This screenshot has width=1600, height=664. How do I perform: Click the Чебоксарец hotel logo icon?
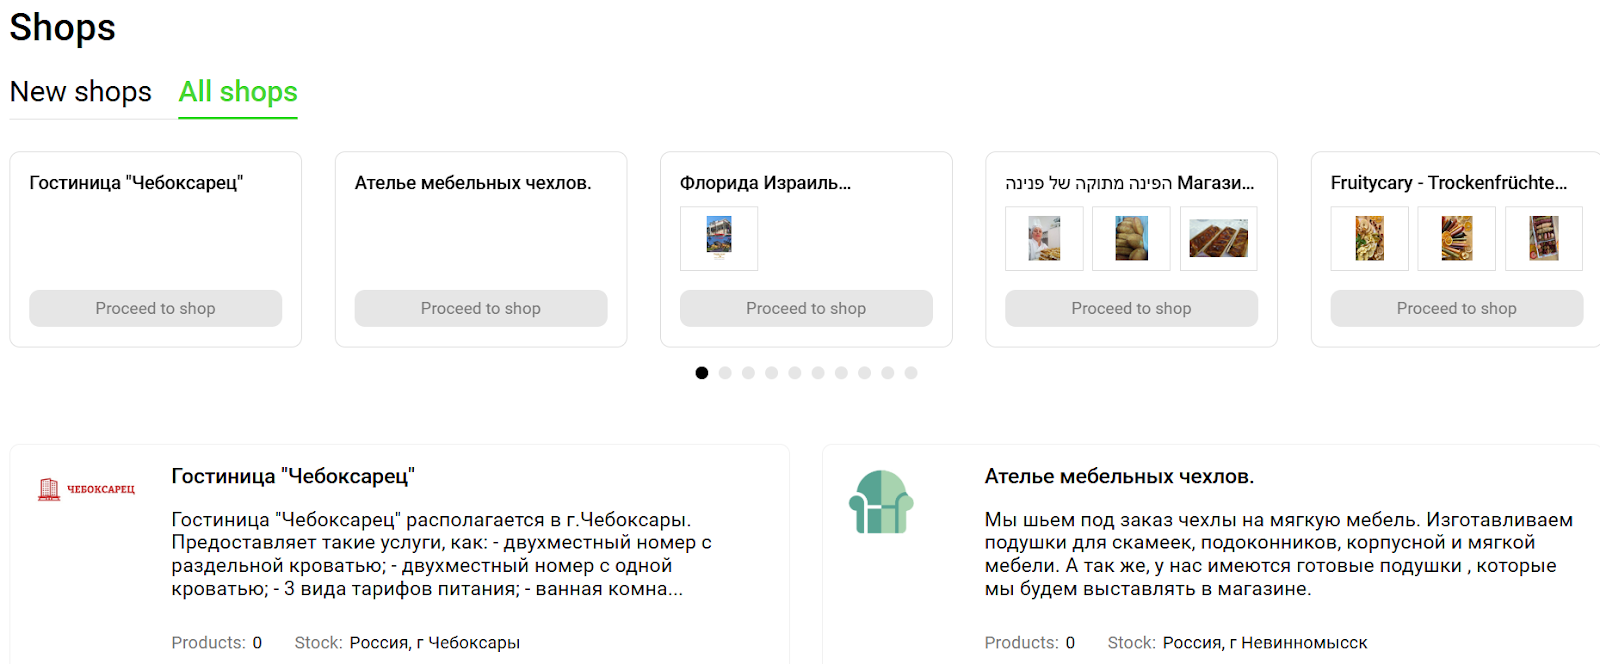pyautogui.click(x=85, y=489)
